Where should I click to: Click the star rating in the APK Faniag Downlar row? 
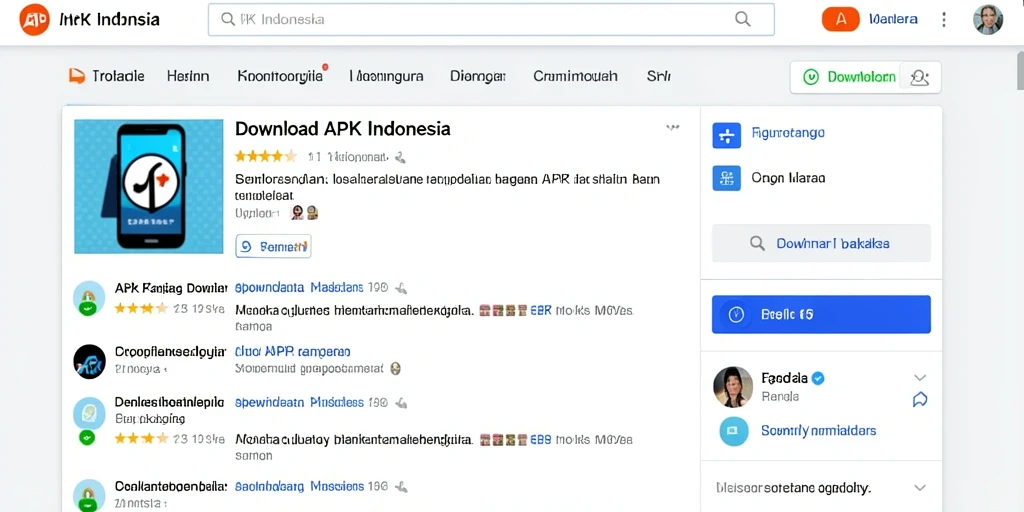[x=140, y=308]
